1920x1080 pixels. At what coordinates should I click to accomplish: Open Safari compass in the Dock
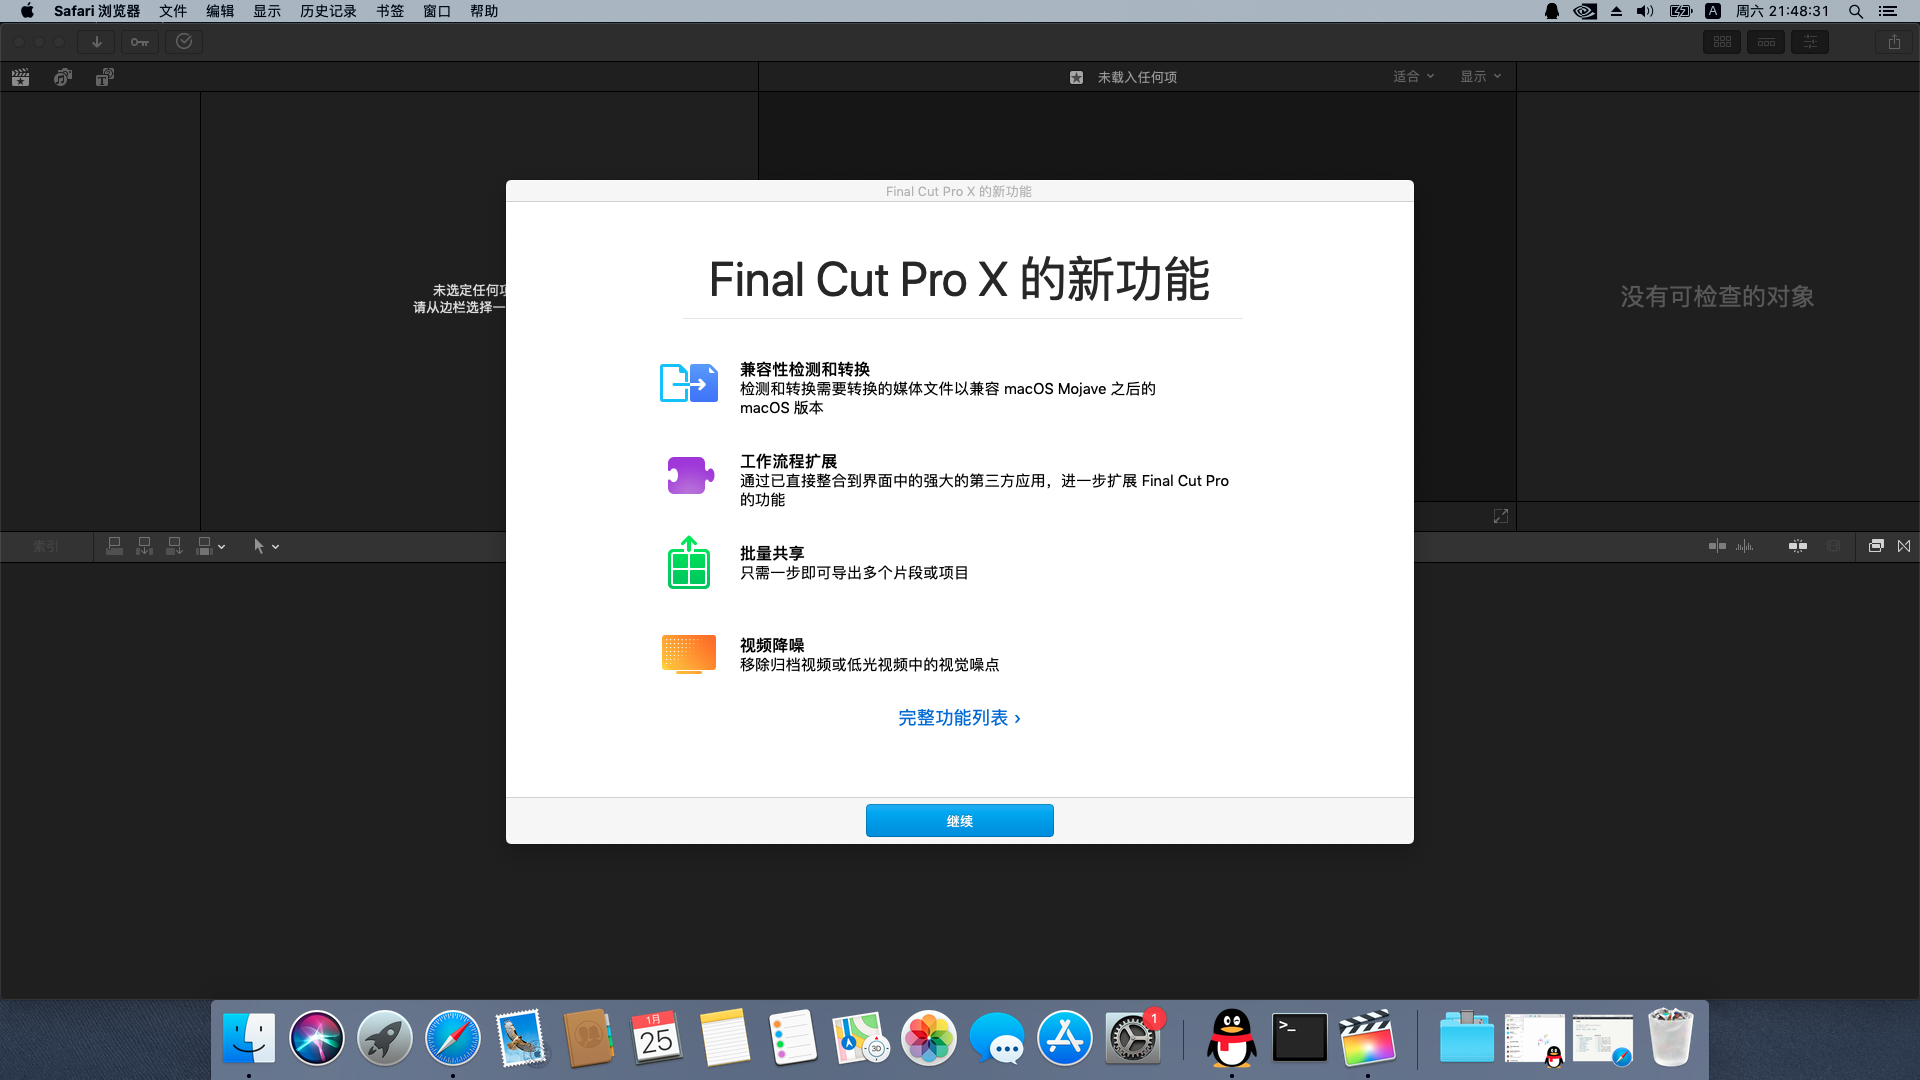[x=452, y=1038]
